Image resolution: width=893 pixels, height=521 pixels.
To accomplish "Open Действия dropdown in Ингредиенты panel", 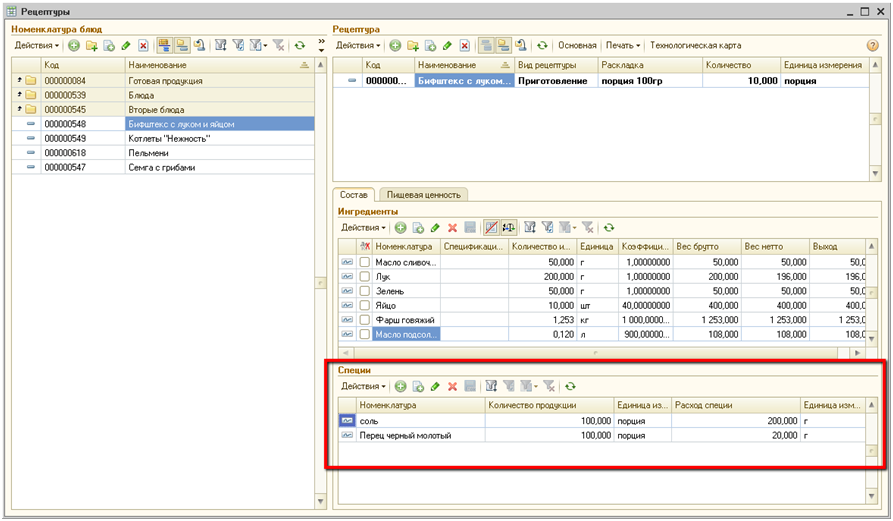I will click(364, 228).
